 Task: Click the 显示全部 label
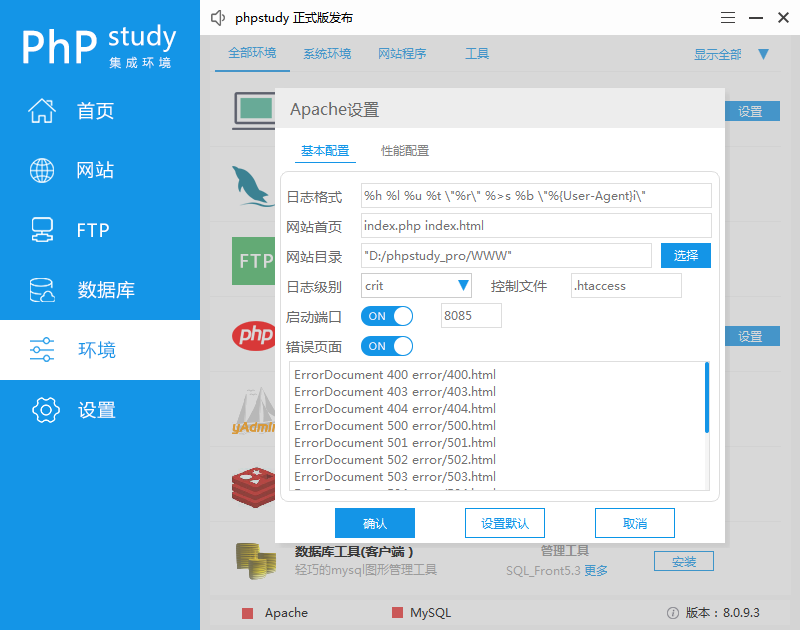coord(717,54)
